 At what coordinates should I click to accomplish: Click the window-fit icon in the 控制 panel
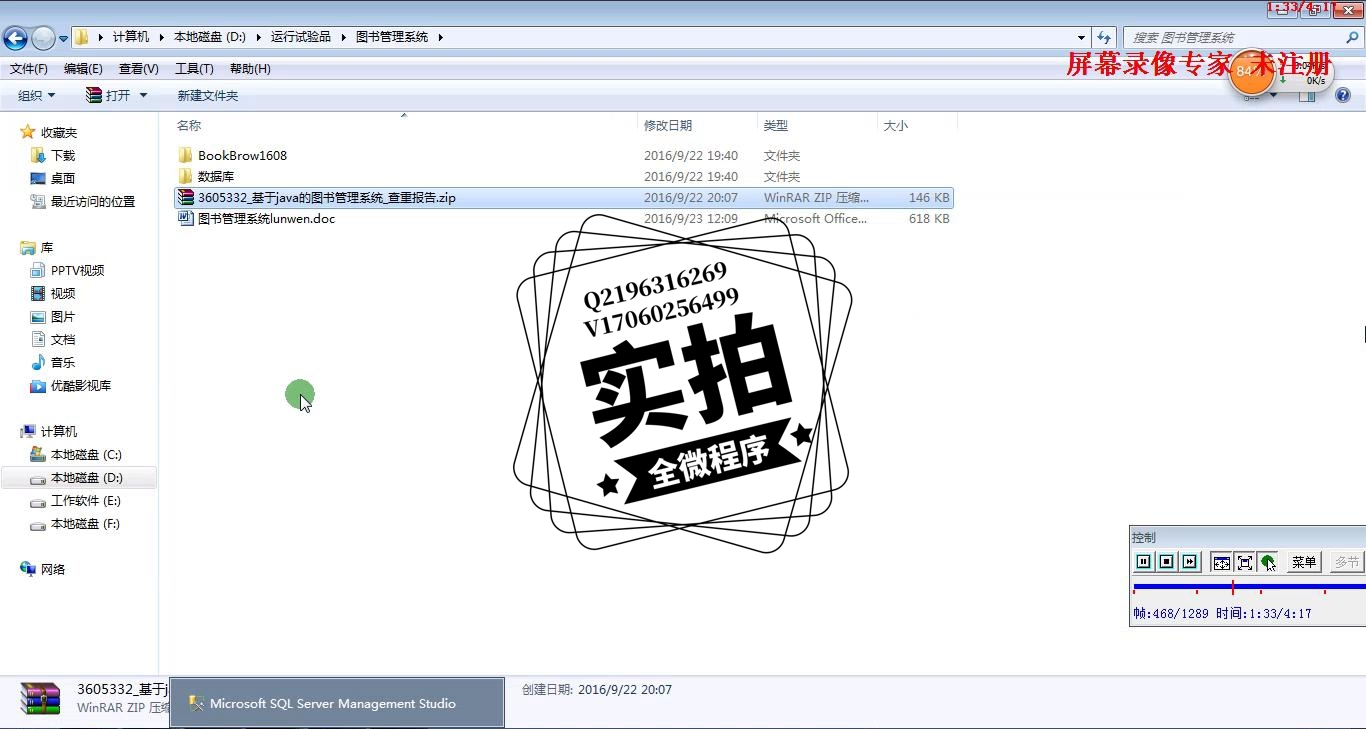pos(1221,562)
